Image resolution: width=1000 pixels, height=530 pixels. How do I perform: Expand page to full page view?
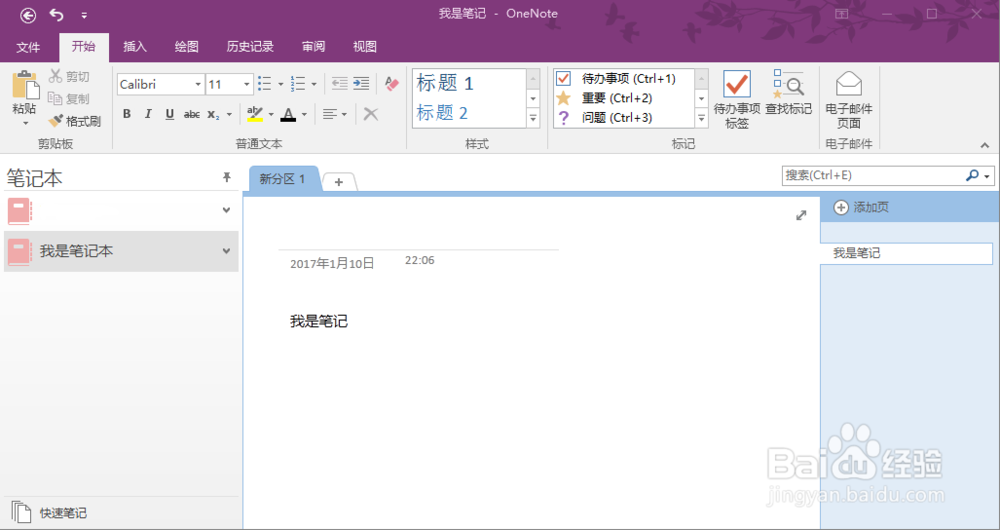pyautogui.click(x=801, y=216)
